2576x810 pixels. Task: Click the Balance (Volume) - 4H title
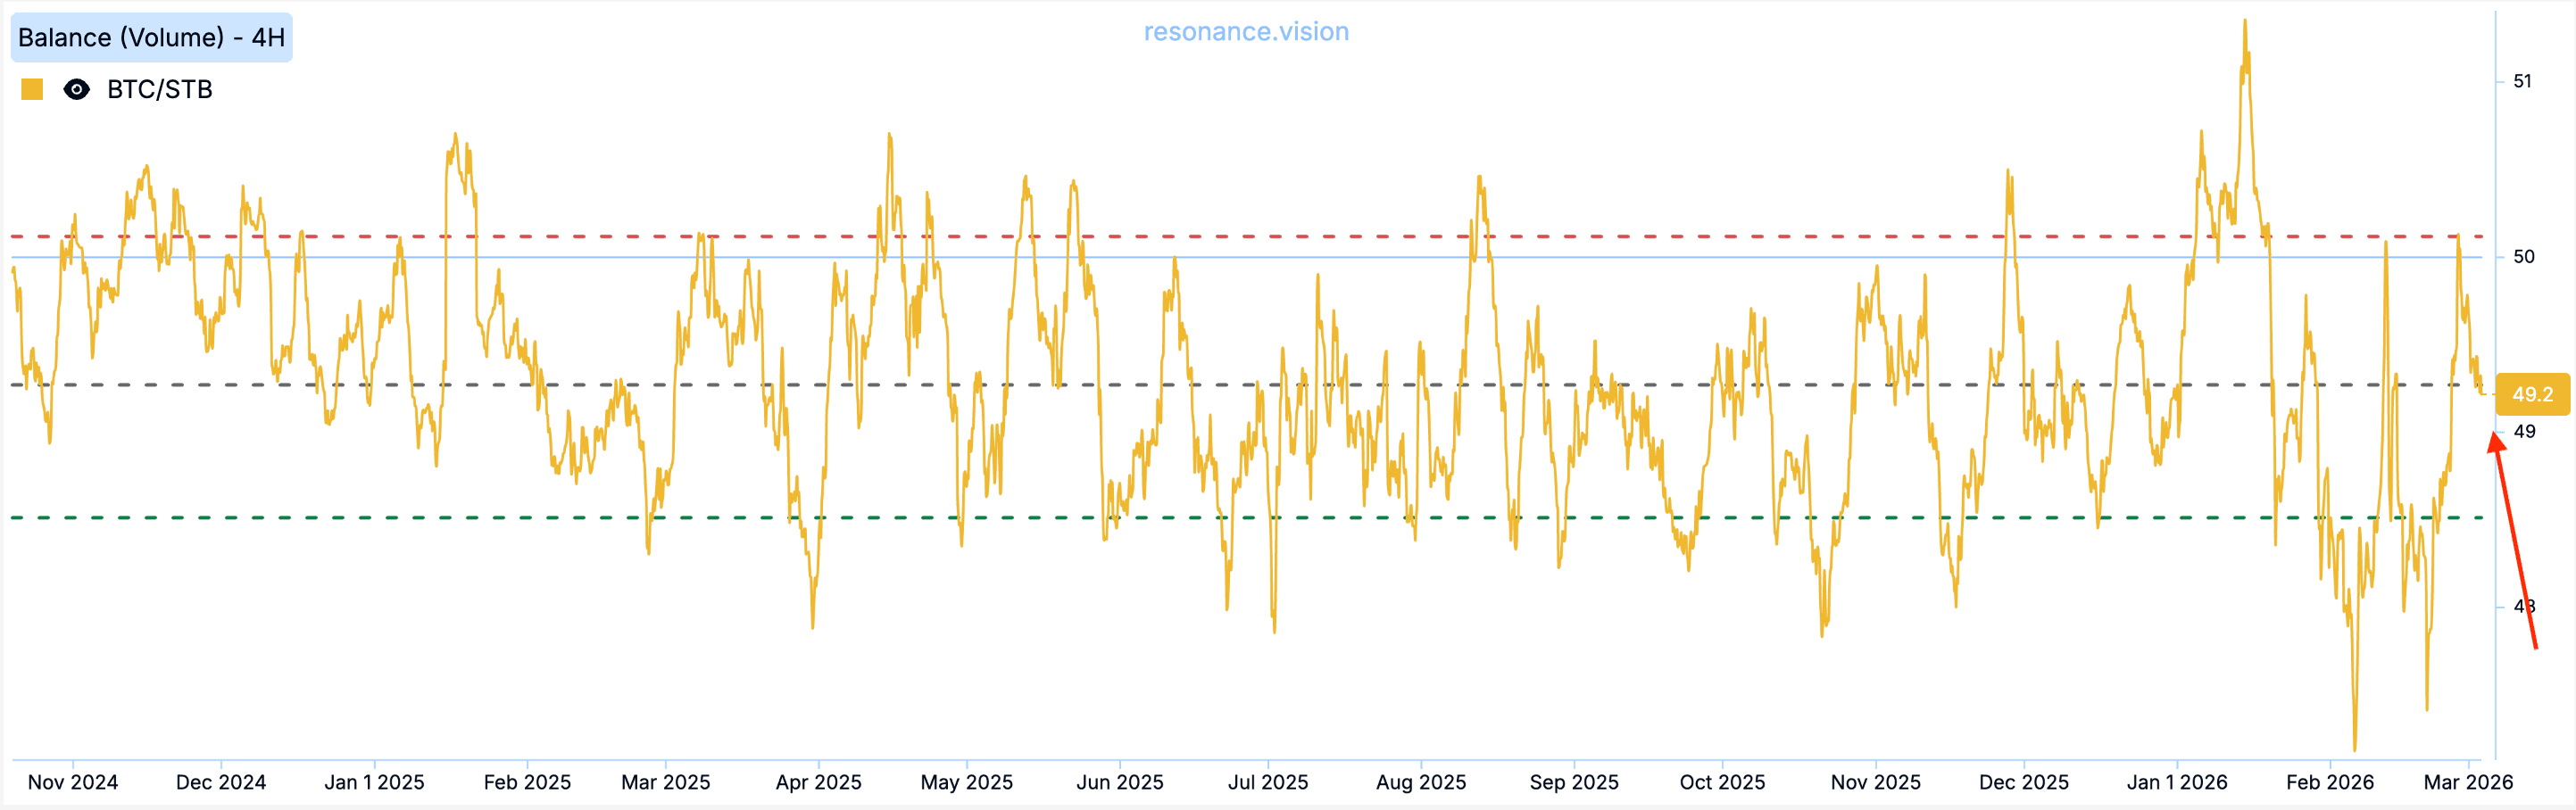(151, 38)
